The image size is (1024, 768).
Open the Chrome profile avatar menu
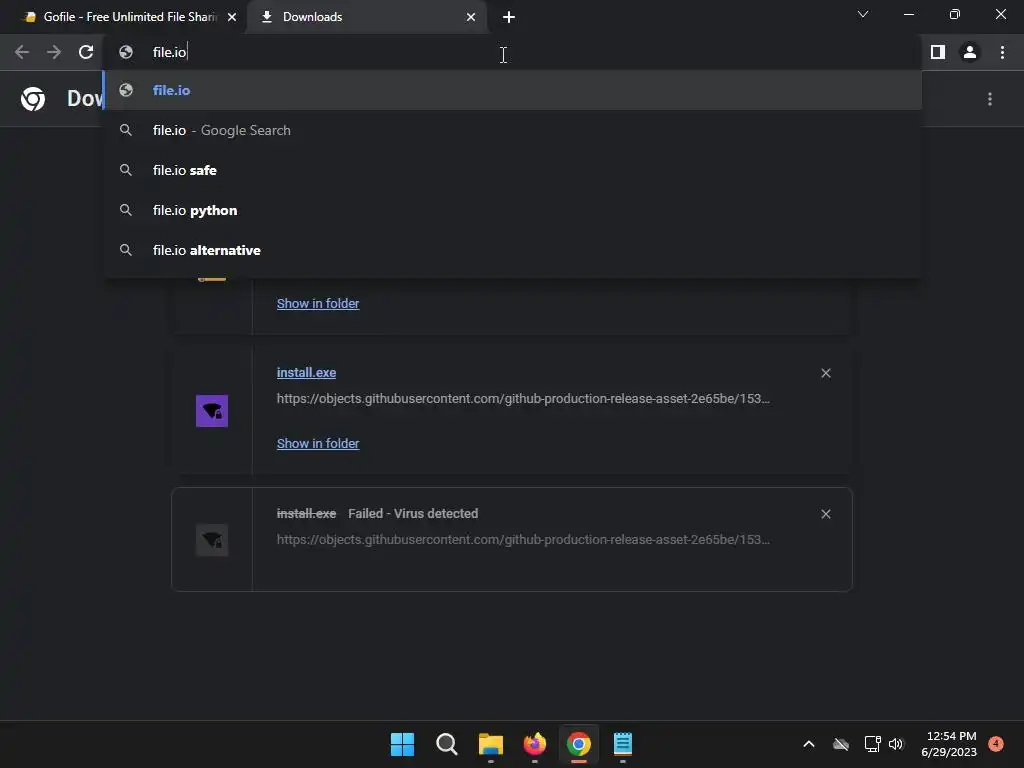970,52
